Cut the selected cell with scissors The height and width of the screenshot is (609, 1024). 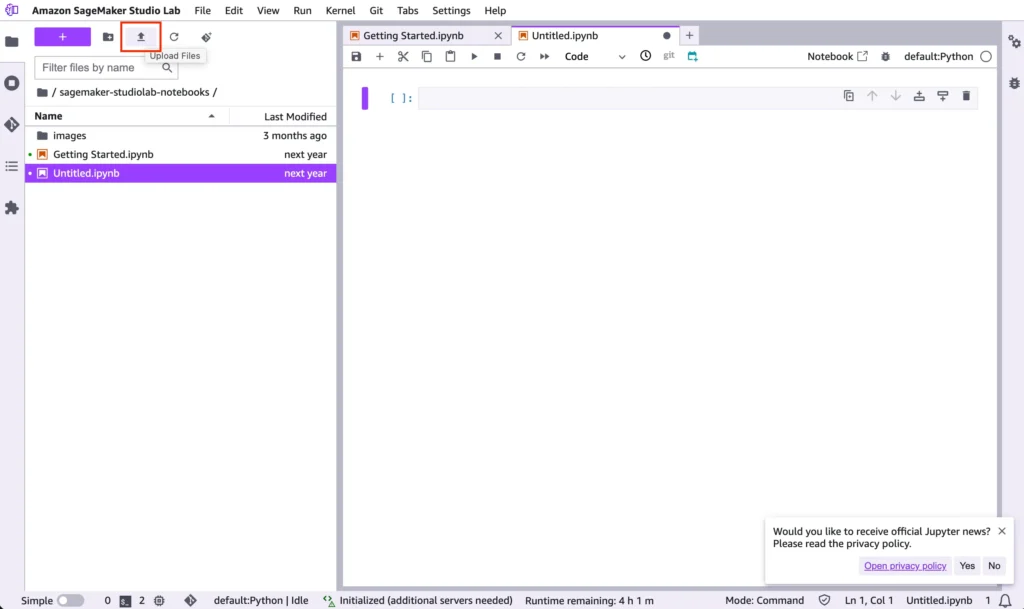pyautogui.click(x=403, y=57)
